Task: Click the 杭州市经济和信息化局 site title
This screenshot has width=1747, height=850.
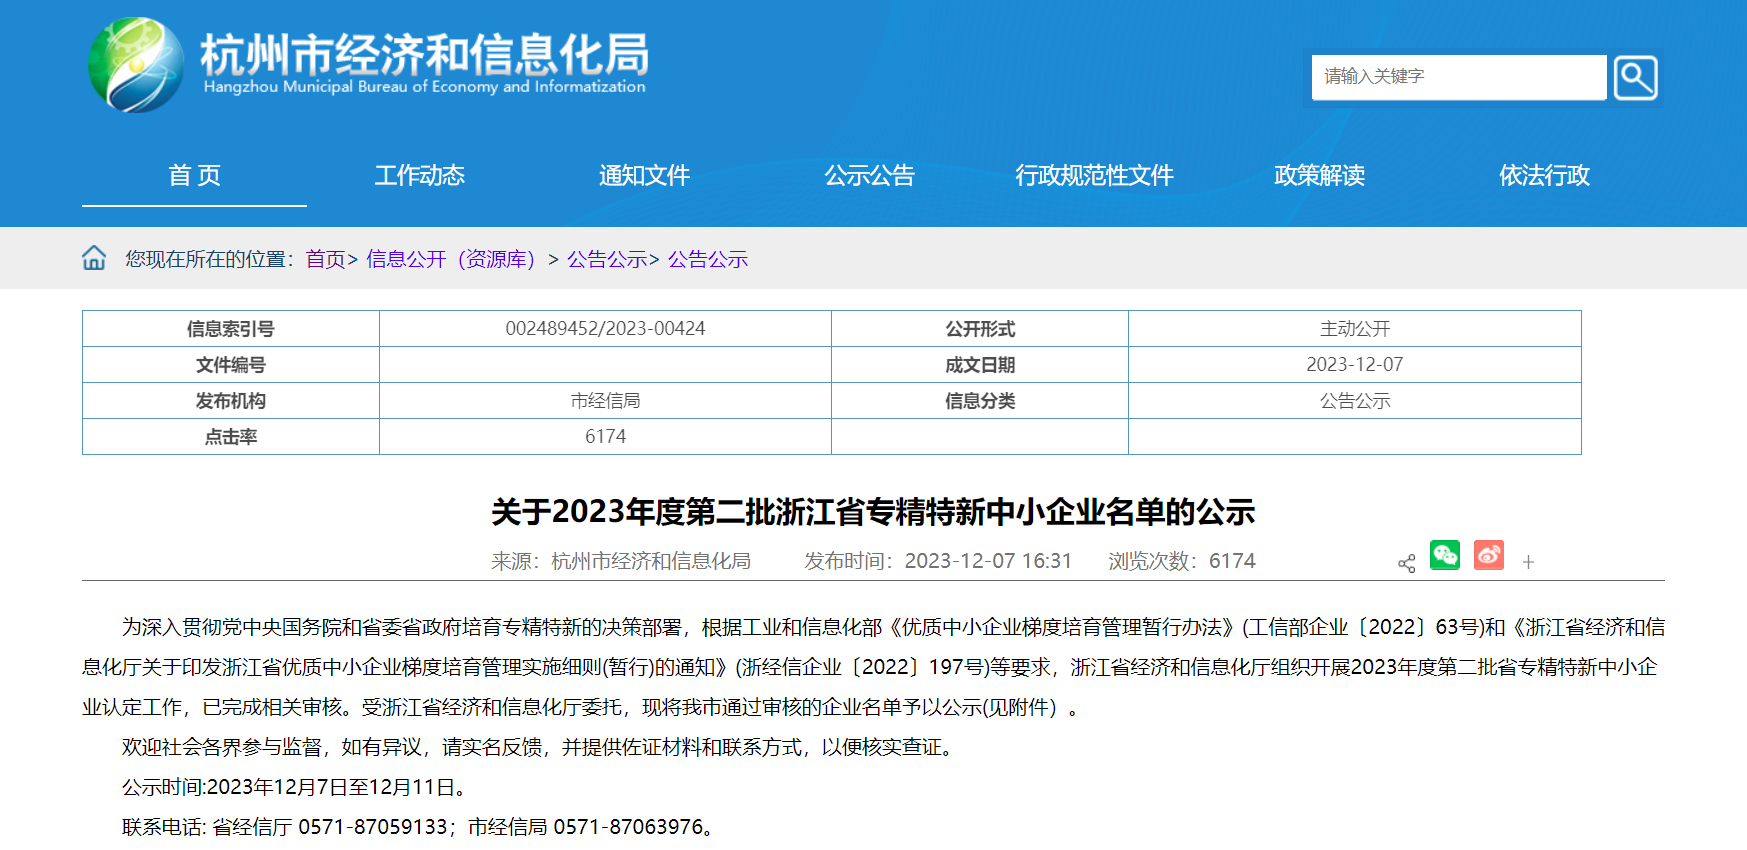Action: [x=424, y=55]
